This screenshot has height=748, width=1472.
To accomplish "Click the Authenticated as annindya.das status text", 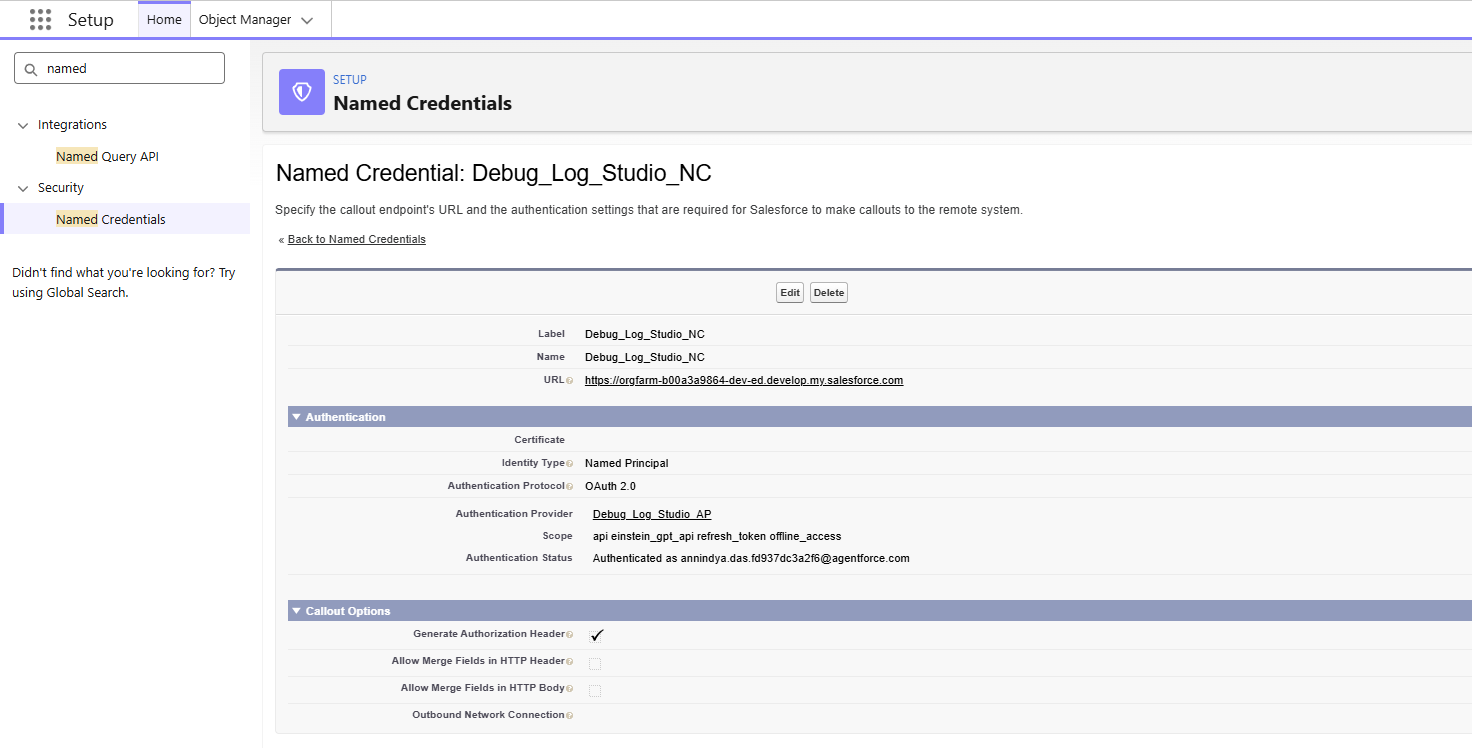I will point(751,559).
